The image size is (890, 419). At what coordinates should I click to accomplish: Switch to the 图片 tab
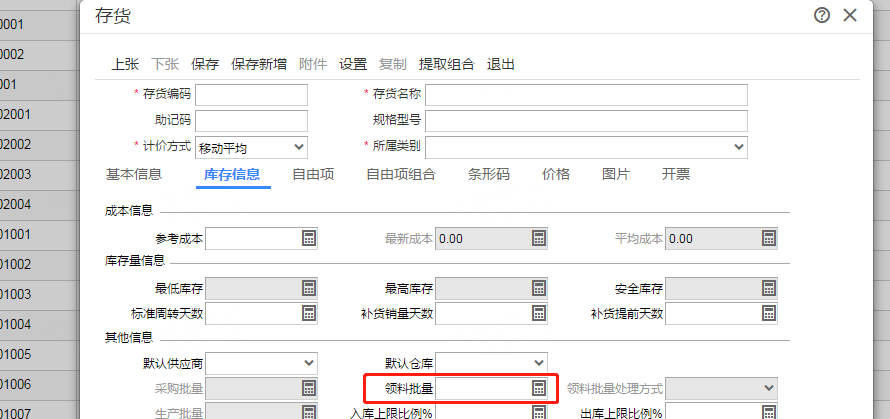pyautogui.click(x=616, y=174)
